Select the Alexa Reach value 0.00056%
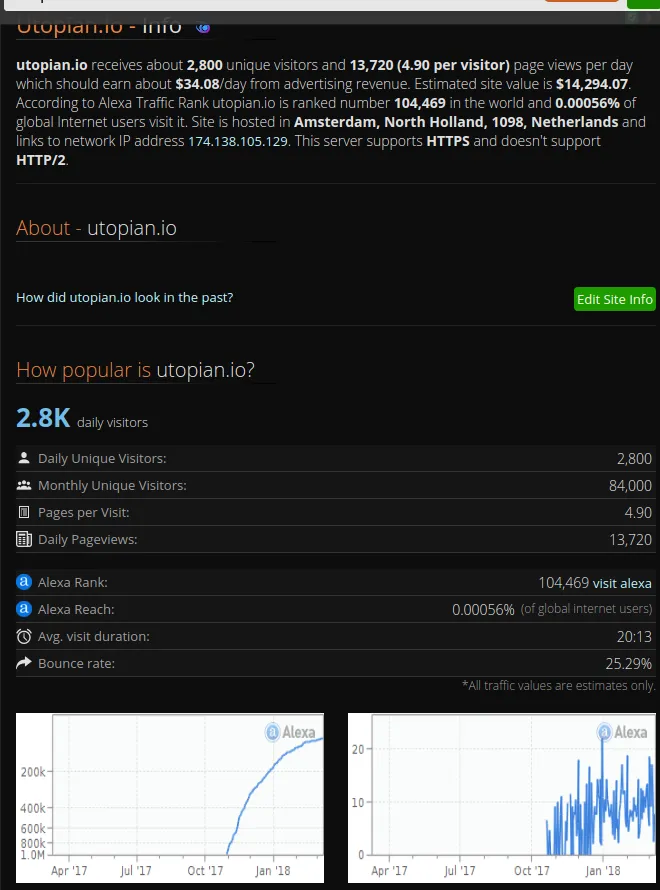660x890 pixels. (x=483, y=610)
